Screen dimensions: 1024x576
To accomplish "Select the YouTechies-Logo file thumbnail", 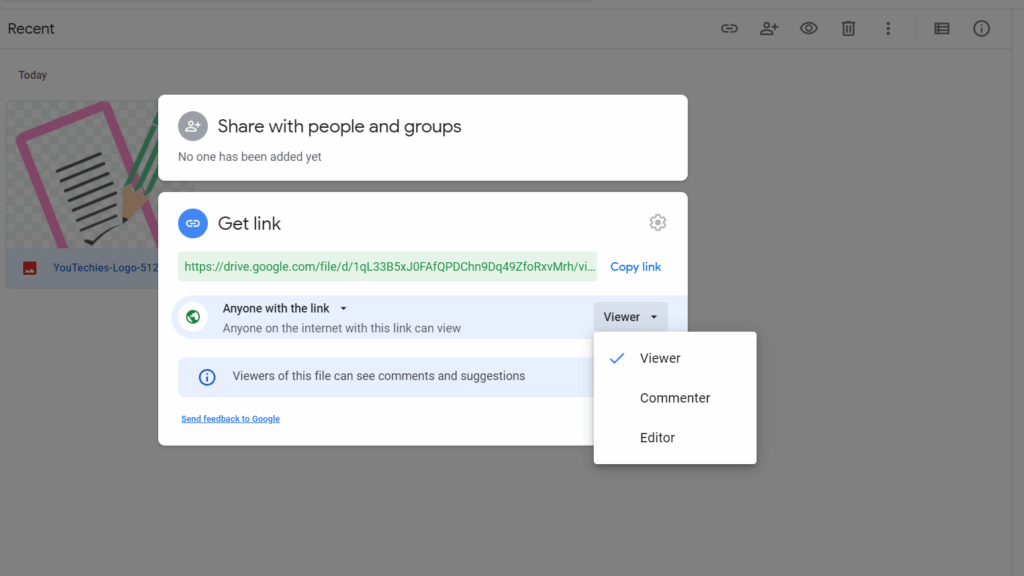I will point(82,174).
